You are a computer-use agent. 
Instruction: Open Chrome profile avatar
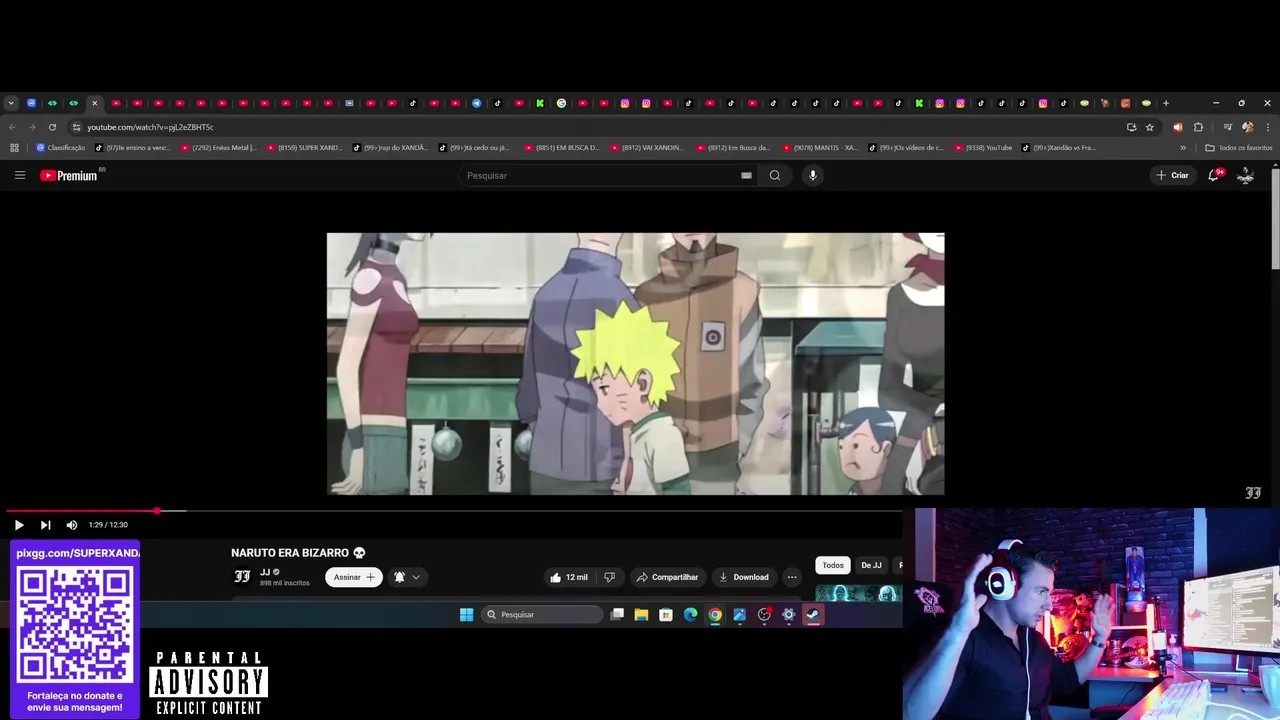pos(1247,127)
